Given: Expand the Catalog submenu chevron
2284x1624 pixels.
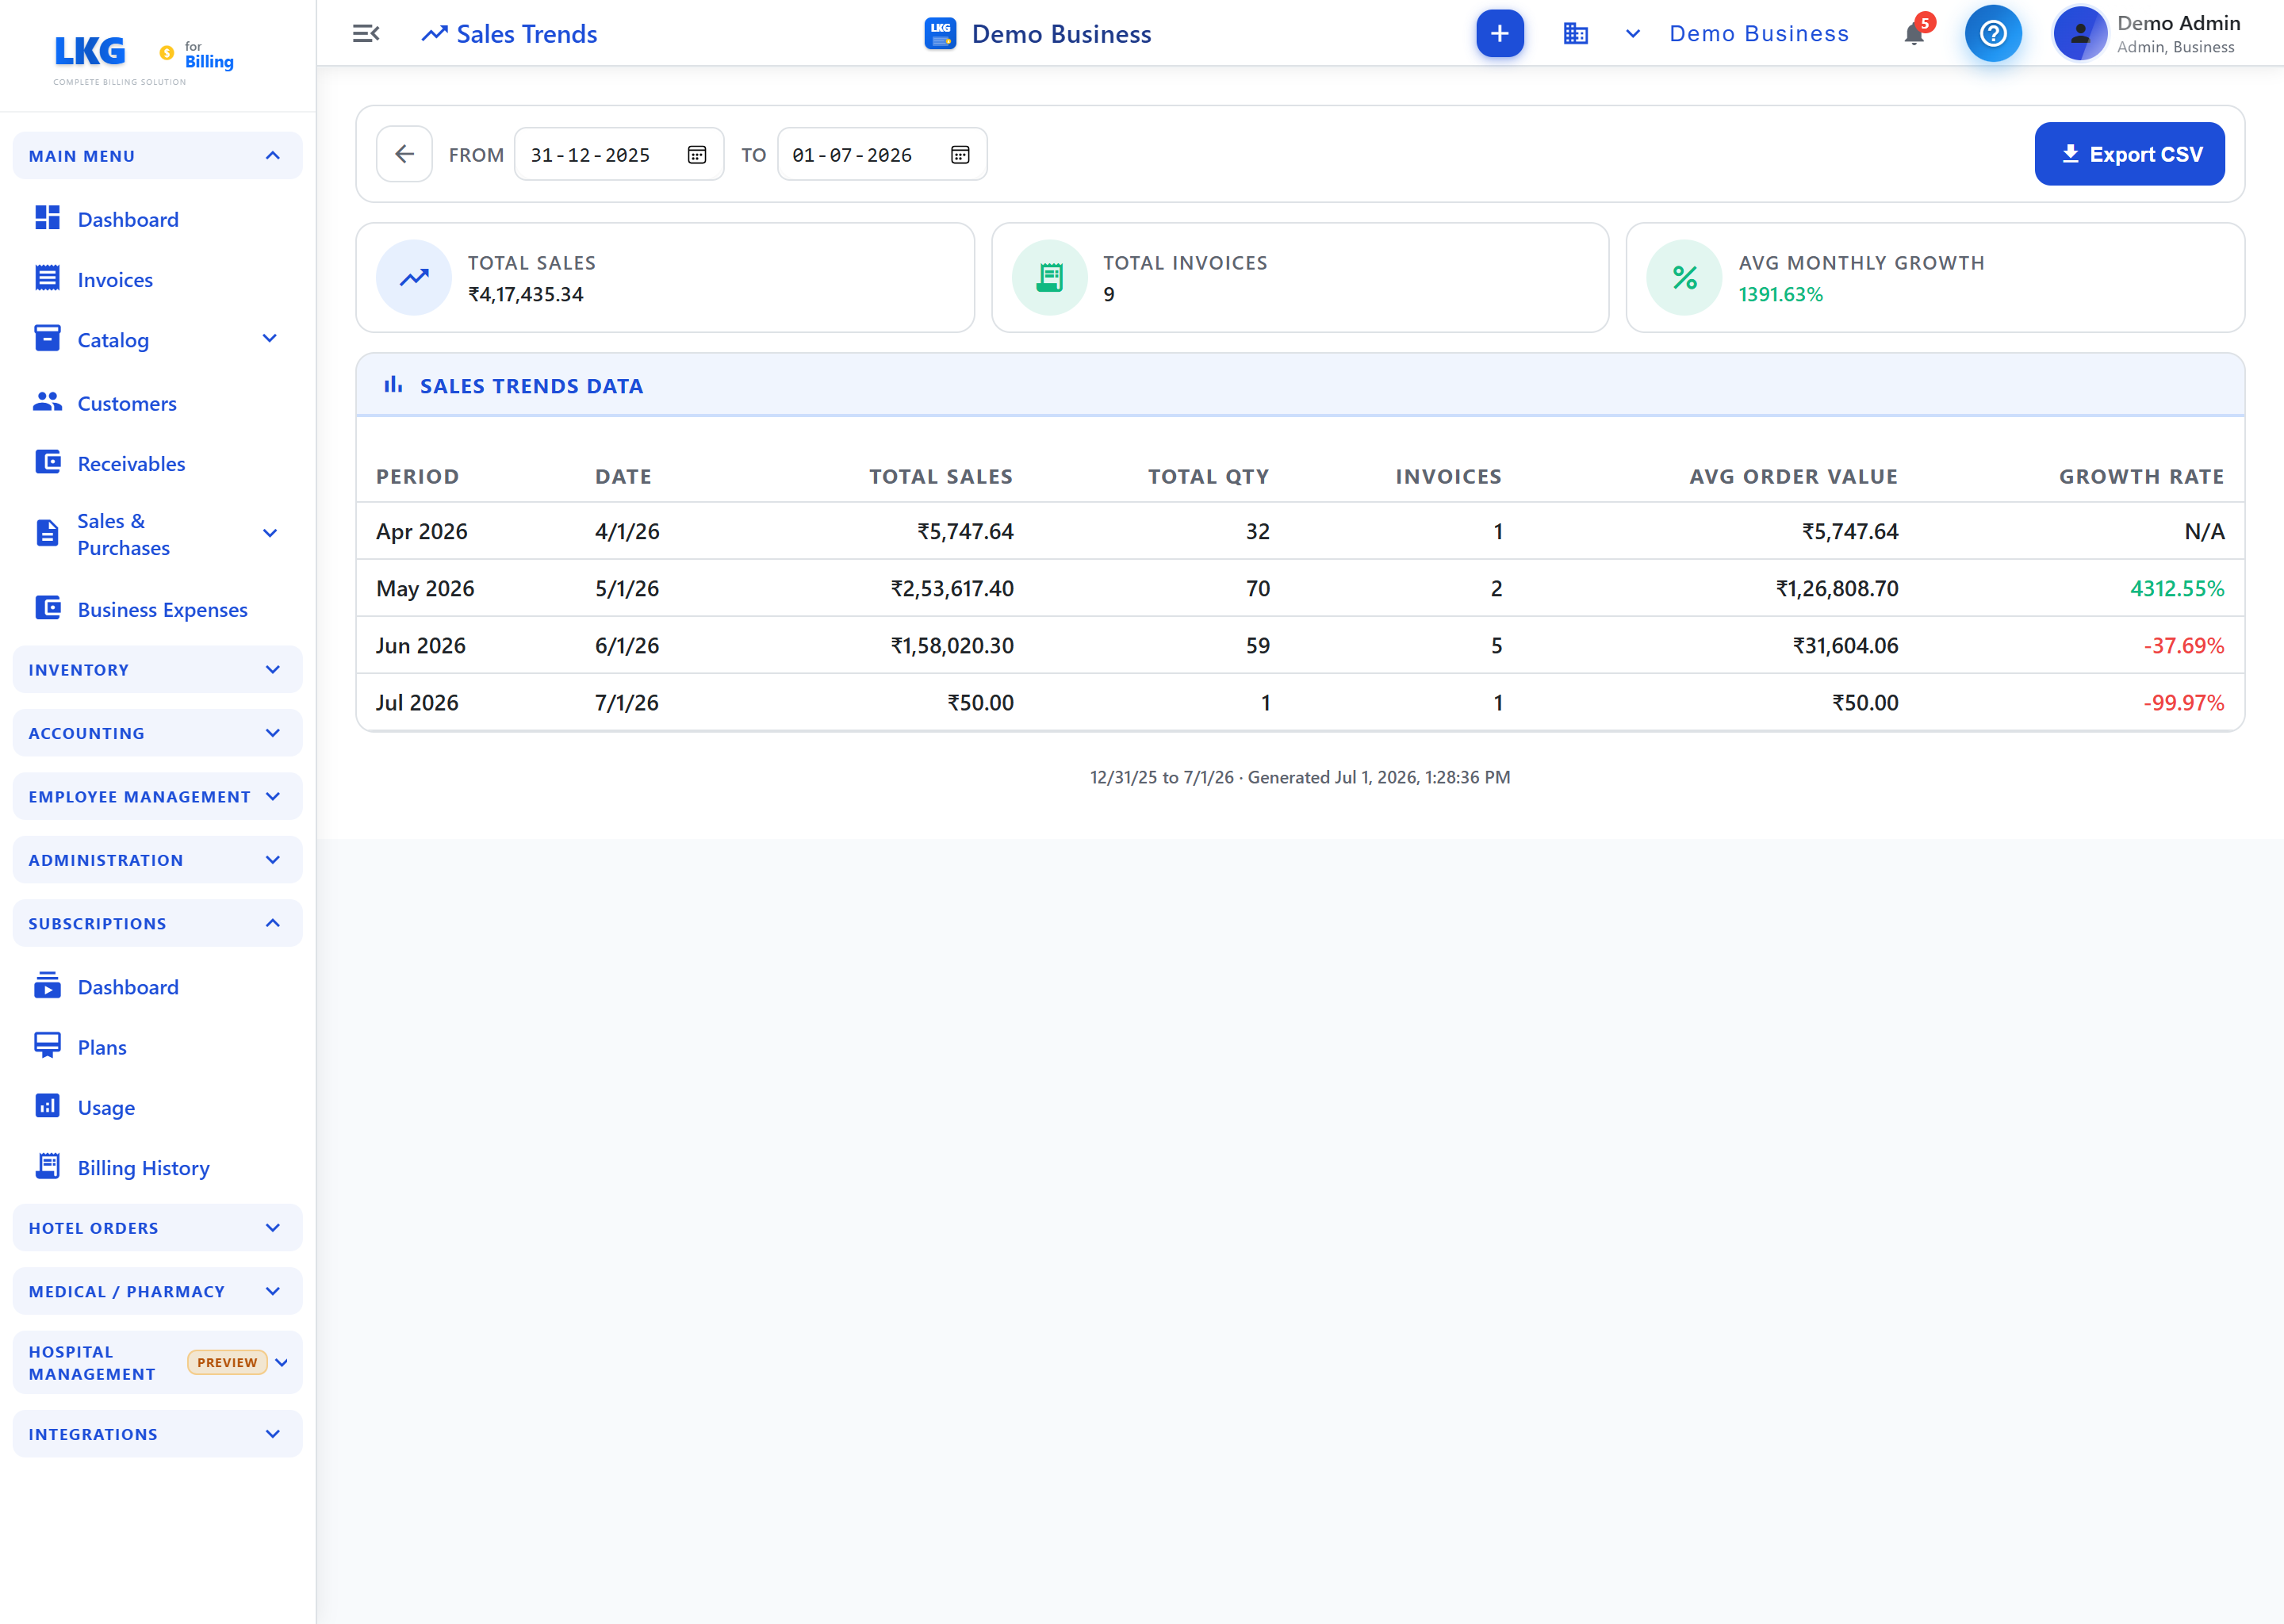Looking at the screenshot, I should click(269, 339).
